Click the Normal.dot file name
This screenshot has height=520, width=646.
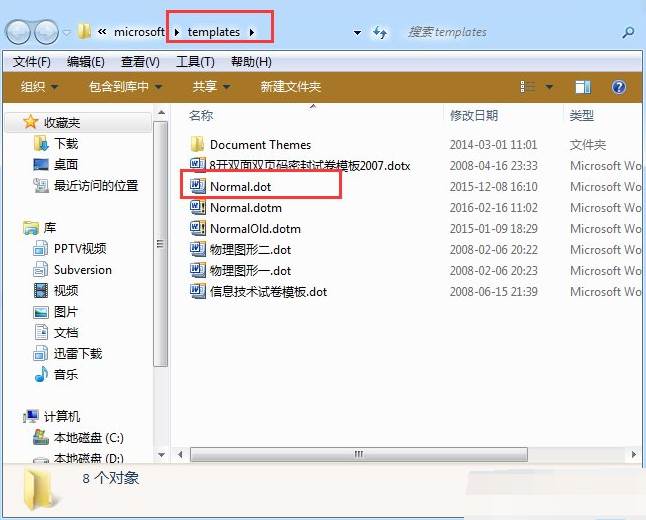(241, 187)
